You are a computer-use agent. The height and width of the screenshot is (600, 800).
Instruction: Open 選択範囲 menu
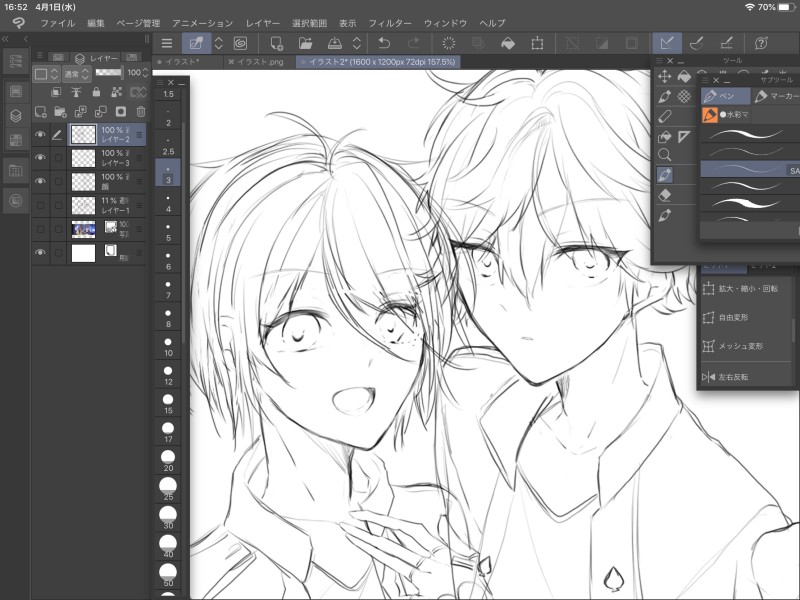point(309,23)
